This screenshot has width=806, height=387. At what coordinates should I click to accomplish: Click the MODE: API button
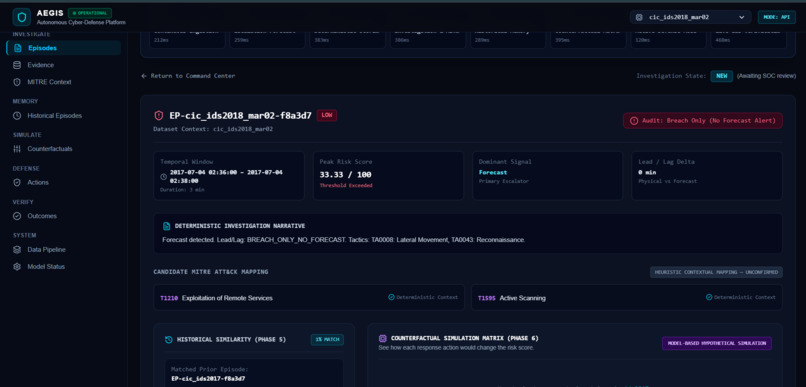pyautogui.click(x=777, y=17)
